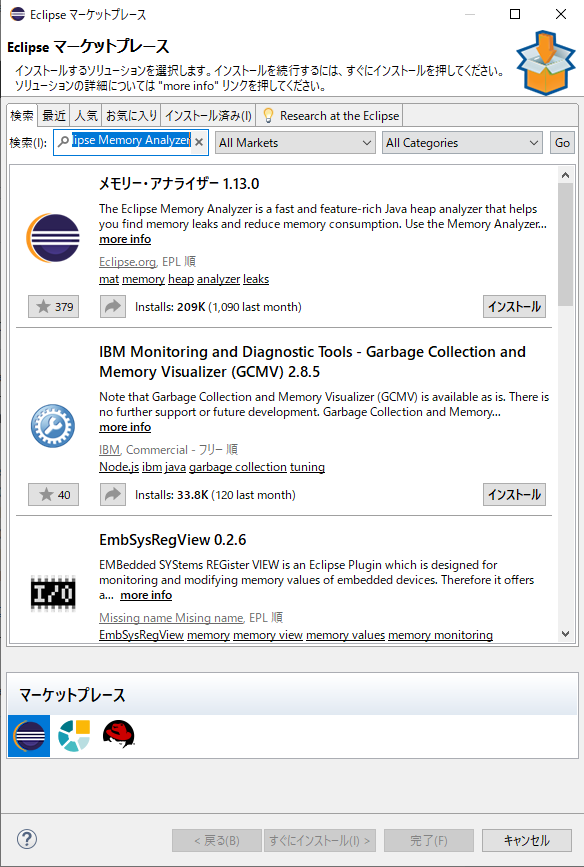This screenshot has width=584, height=867.
Task: Open the All Markets dropdown
Action: tap(294, 143)
